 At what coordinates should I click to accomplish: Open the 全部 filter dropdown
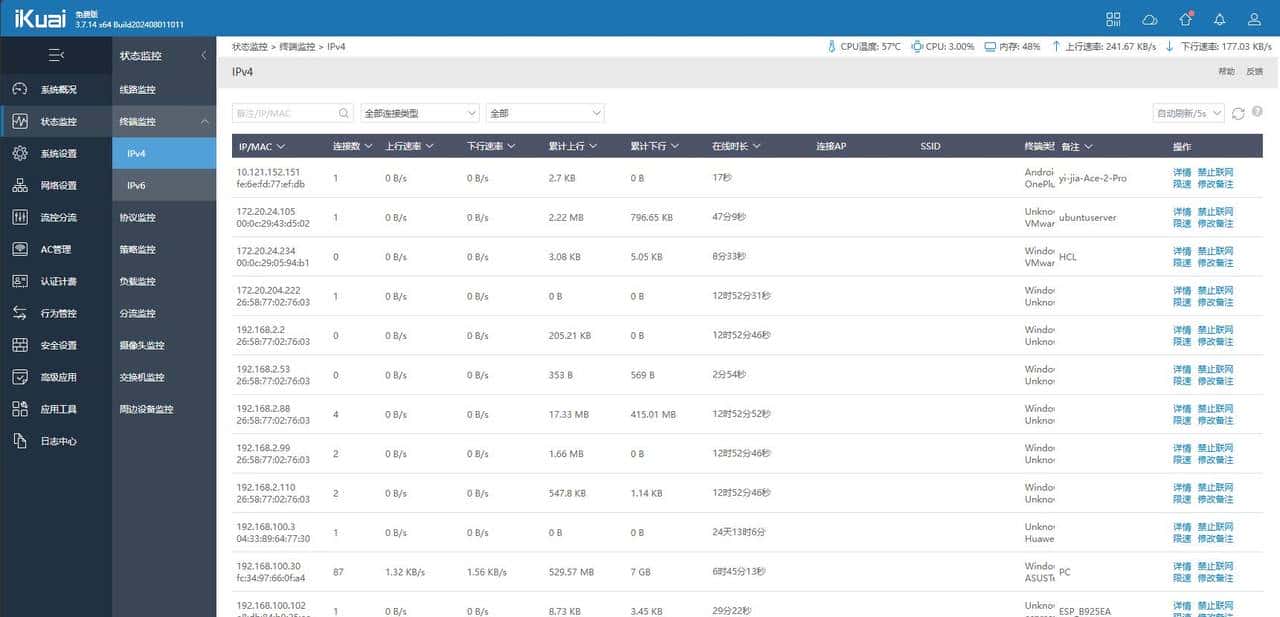tap(545, 113)
